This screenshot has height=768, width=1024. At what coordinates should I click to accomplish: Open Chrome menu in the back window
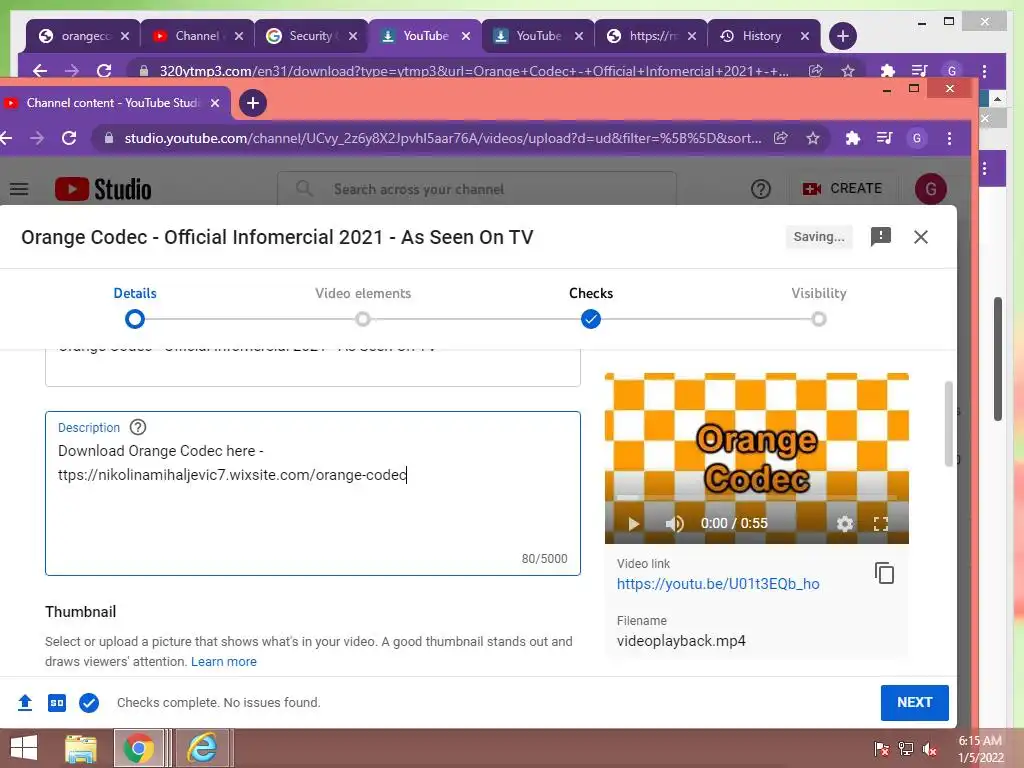coord(984,71)
